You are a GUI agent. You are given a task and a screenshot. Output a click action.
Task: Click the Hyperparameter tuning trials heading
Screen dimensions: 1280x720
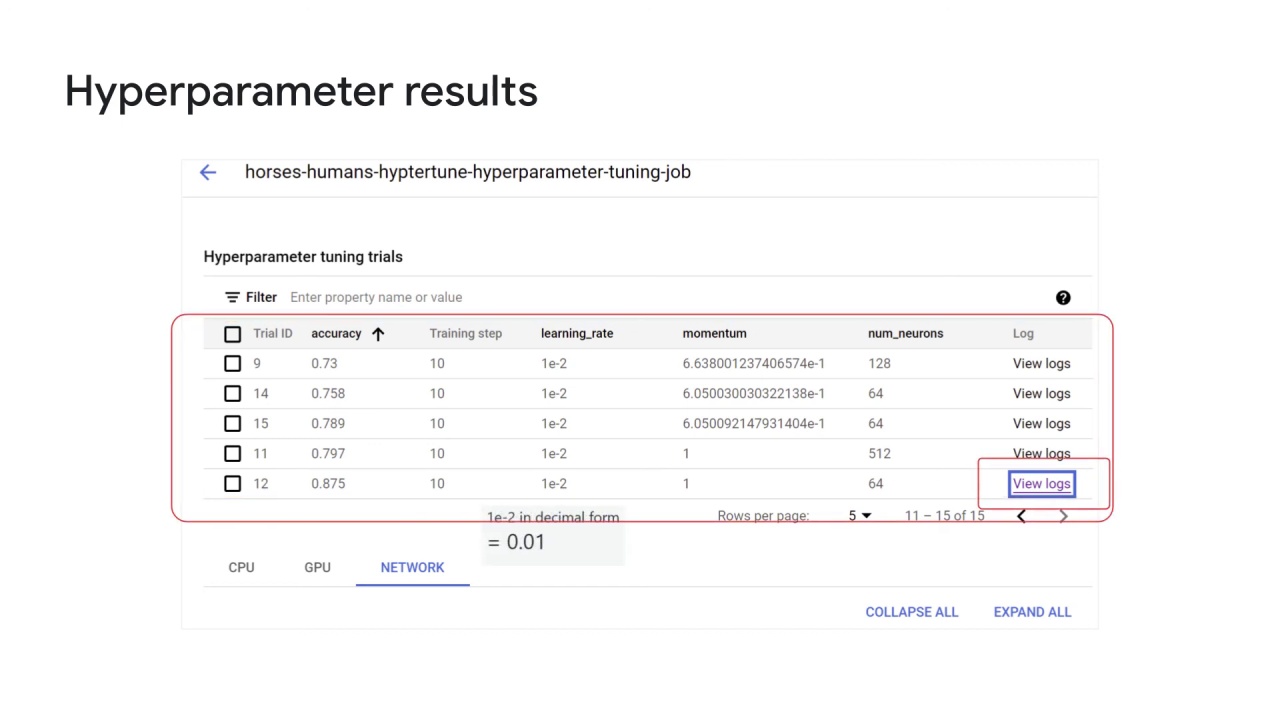click(303, 257)
